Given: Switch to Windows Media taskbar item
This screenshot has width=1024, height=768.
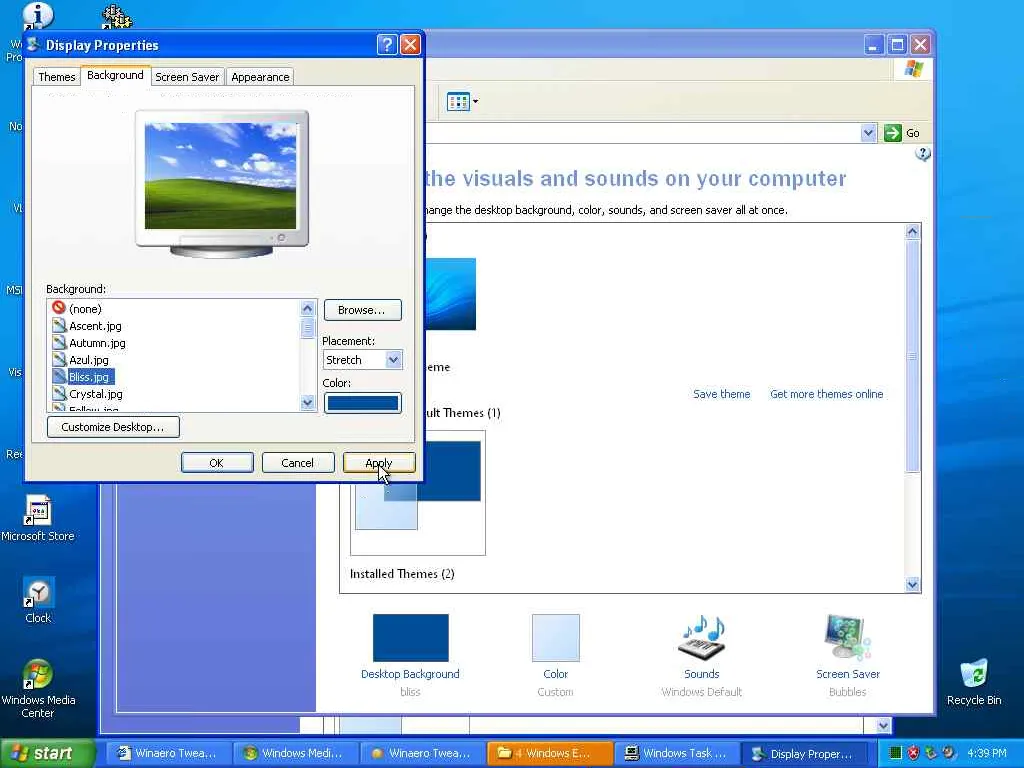Looking at the screenshot, I should coord(295,753).
